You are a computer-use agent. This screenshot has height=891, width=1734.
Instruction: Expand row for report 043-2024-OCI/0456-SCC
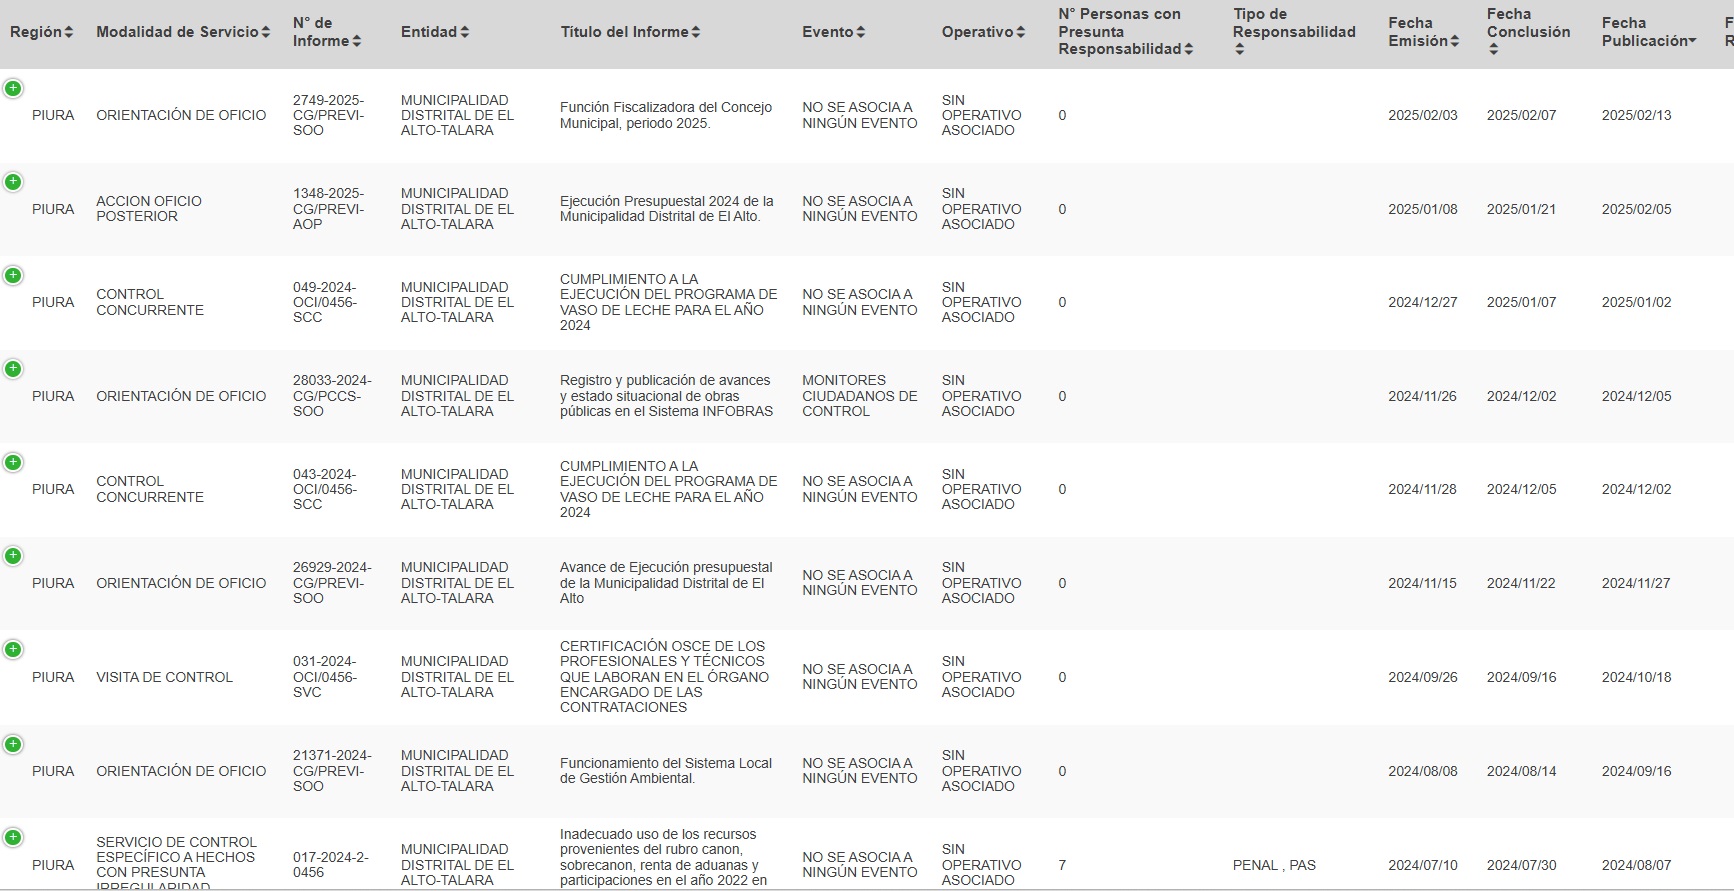tap(13, 463)
